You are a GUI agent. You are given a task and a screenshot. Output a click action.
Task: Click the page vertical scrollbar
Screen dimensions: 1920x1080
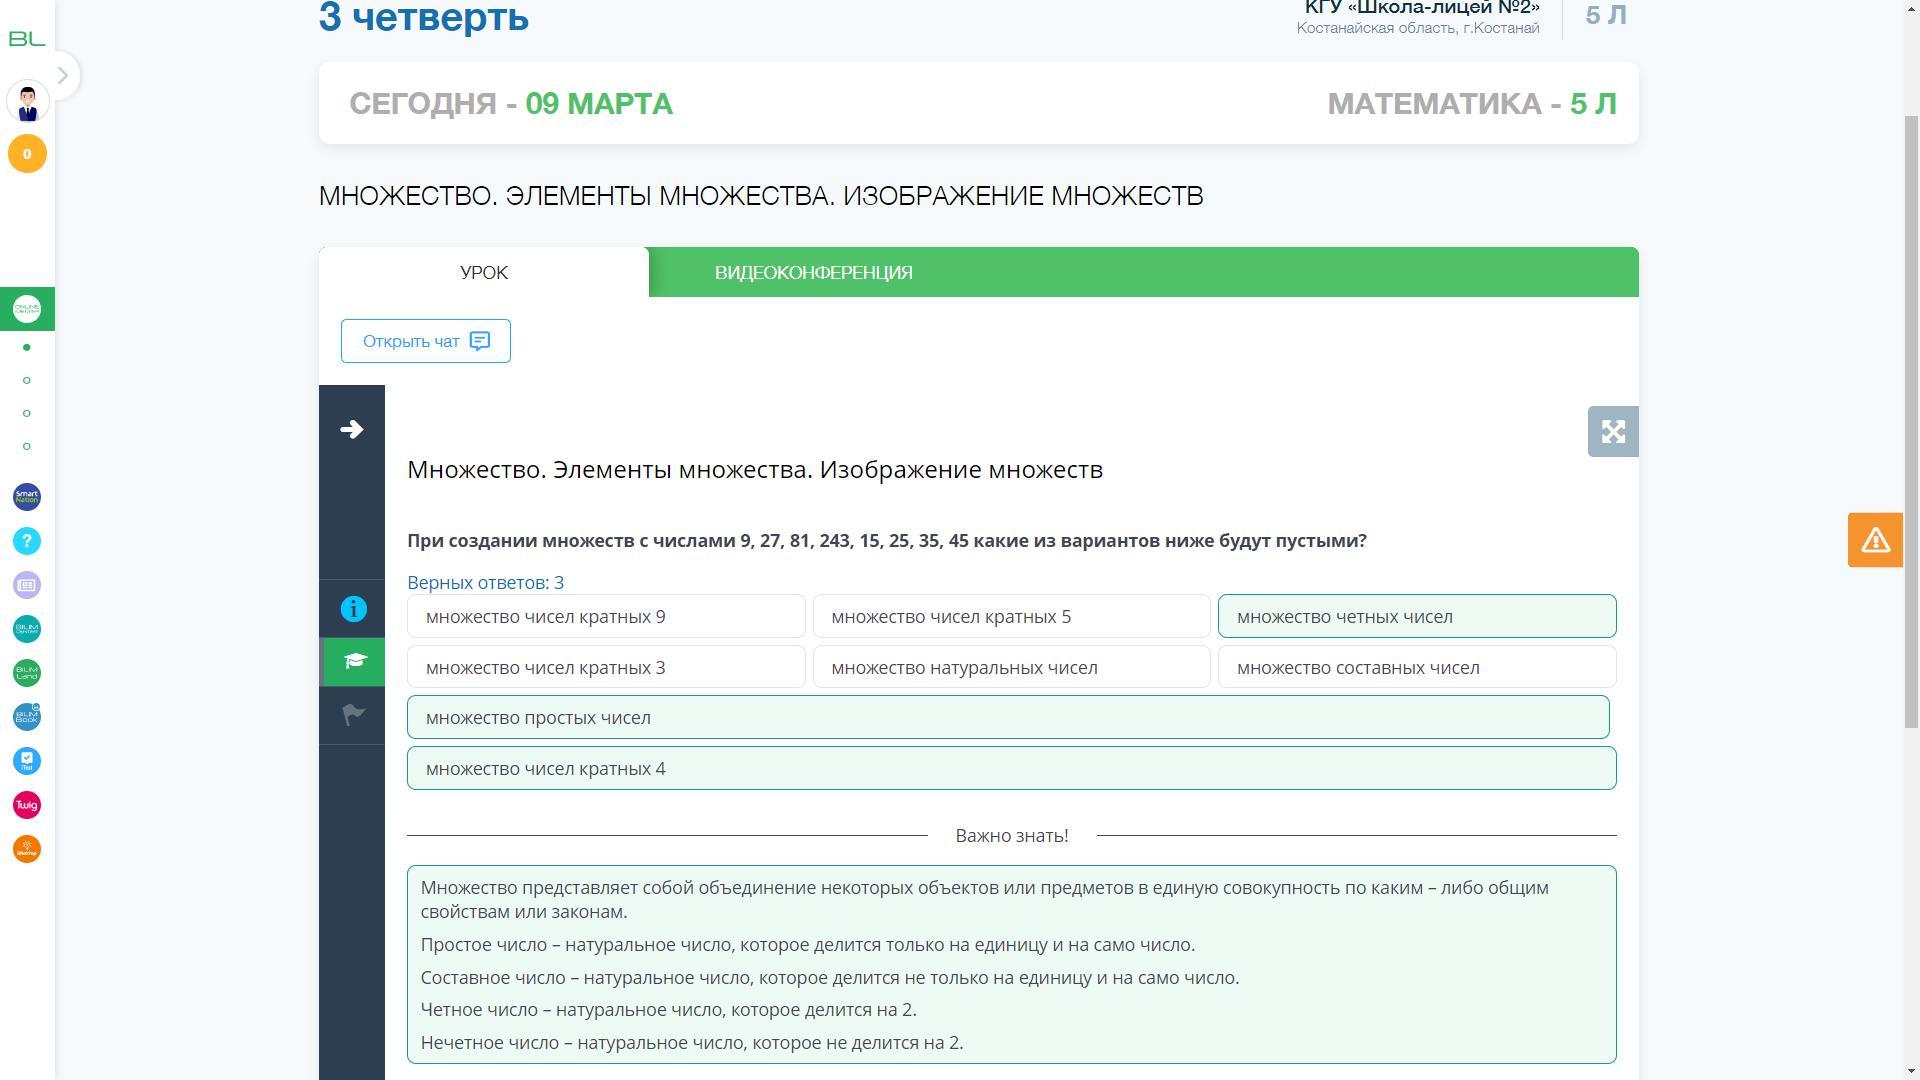pos(1911,420)
